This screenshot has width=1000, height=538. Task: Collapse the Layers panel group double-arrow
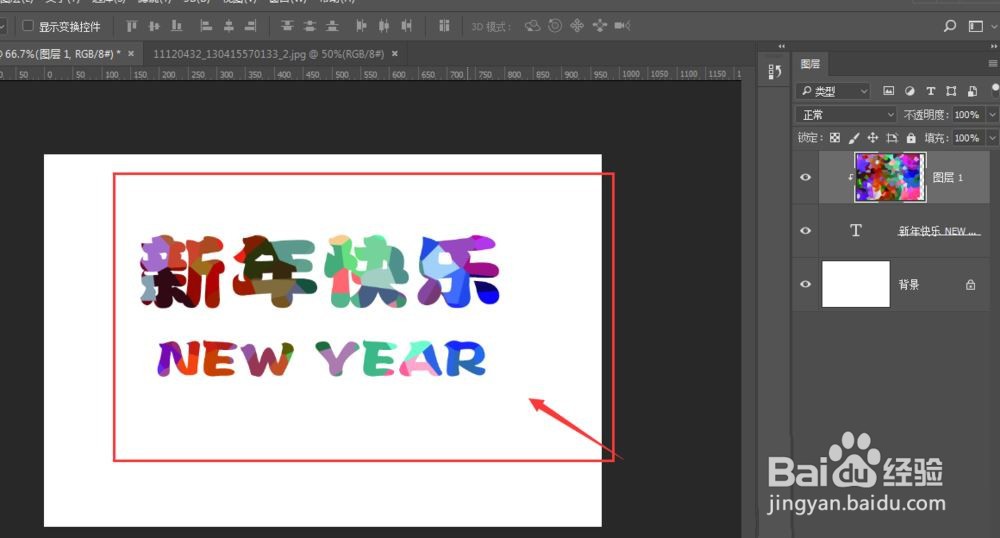coord(994,46)
